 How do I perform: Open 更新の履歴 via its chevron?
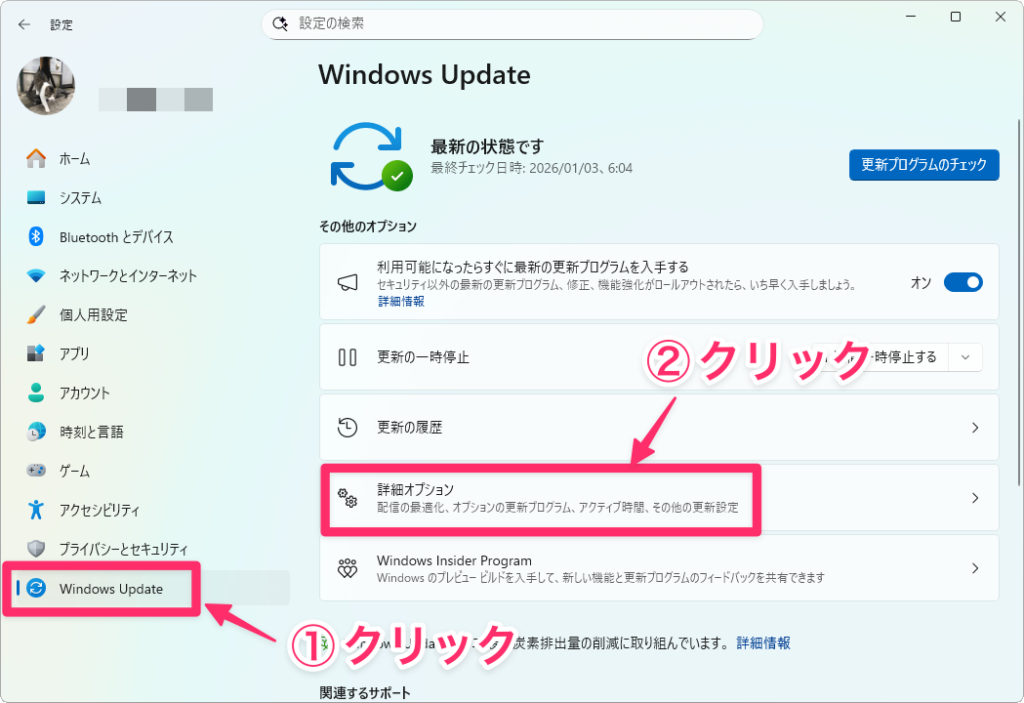(x=975, y=428)
